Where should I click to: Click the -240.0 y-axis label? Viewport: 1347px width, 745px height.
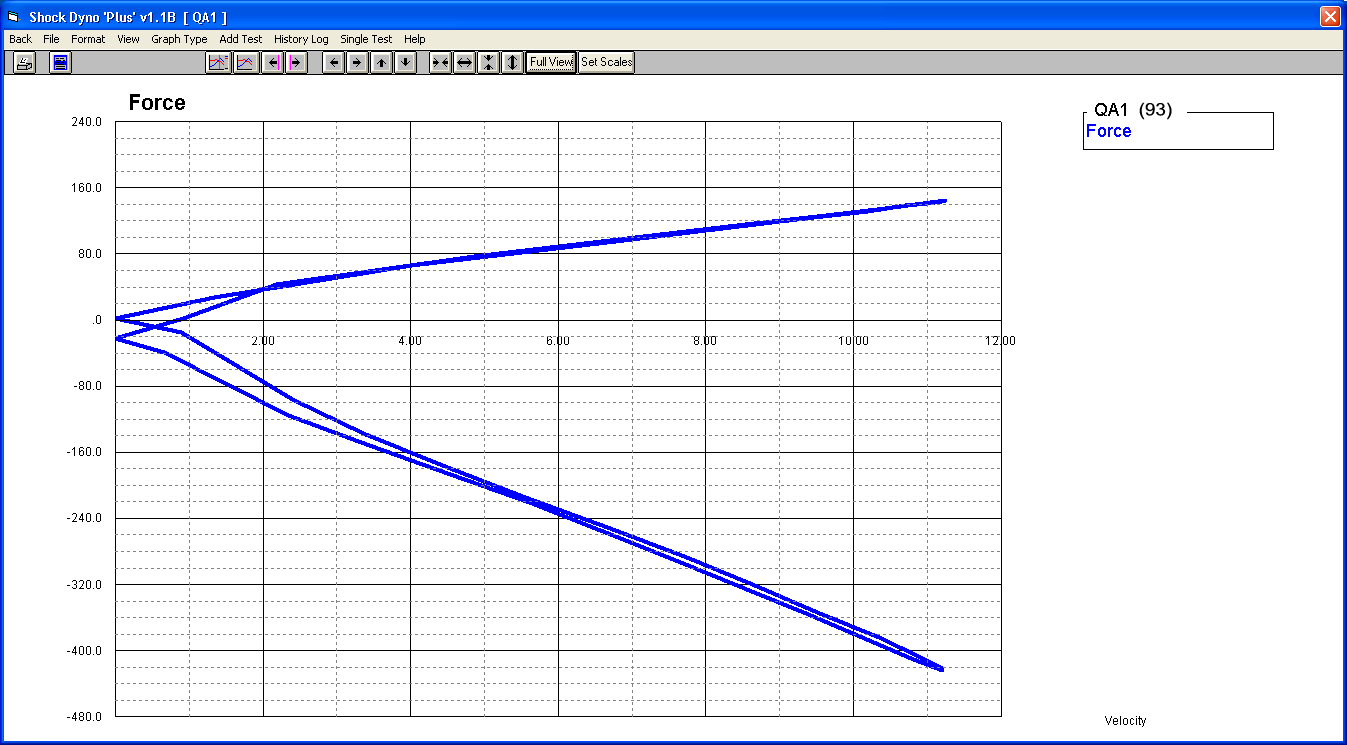pos(83,519)
